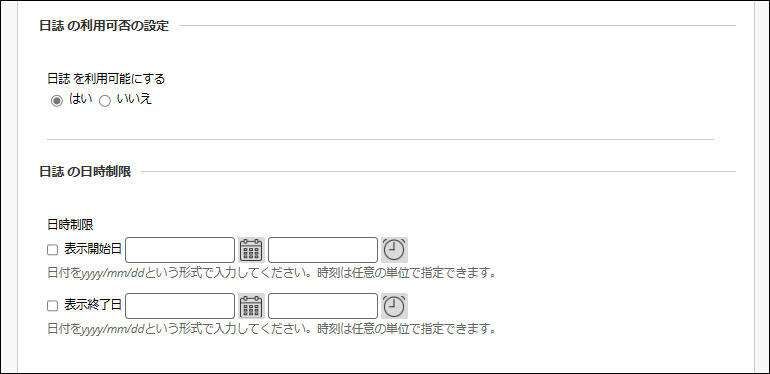
Task: Click the 表示開始日 label text
Action: [x=93, y=249]
